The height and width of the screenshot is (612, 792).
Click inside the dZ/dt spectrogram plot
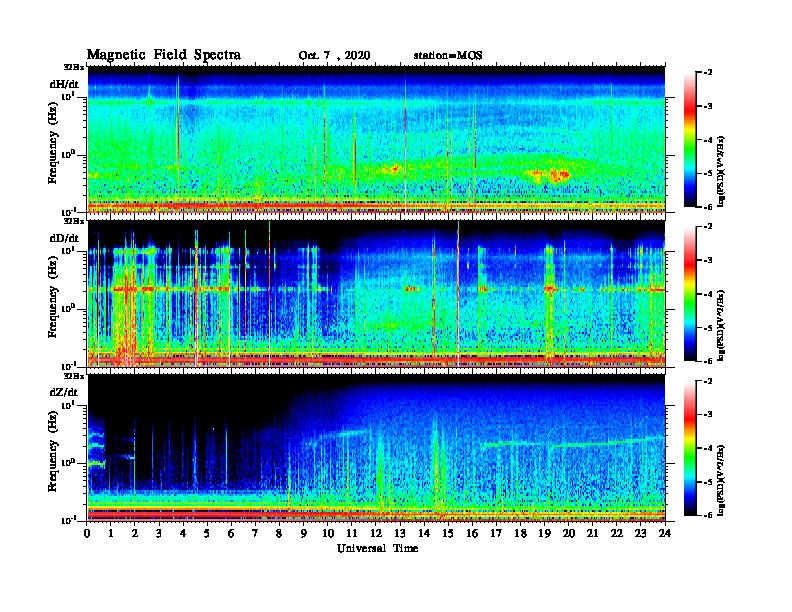[376, 448]
